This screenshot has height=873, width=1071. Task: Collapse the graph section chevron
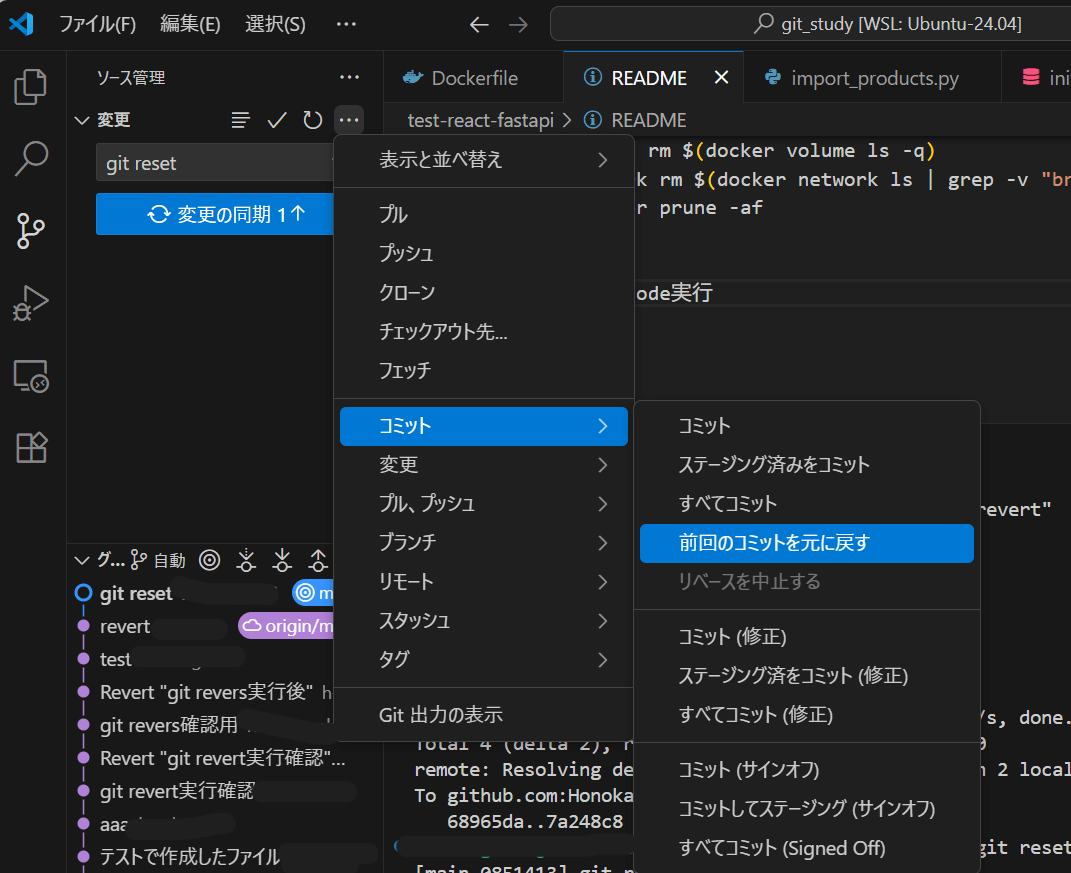tap(82, 560)
